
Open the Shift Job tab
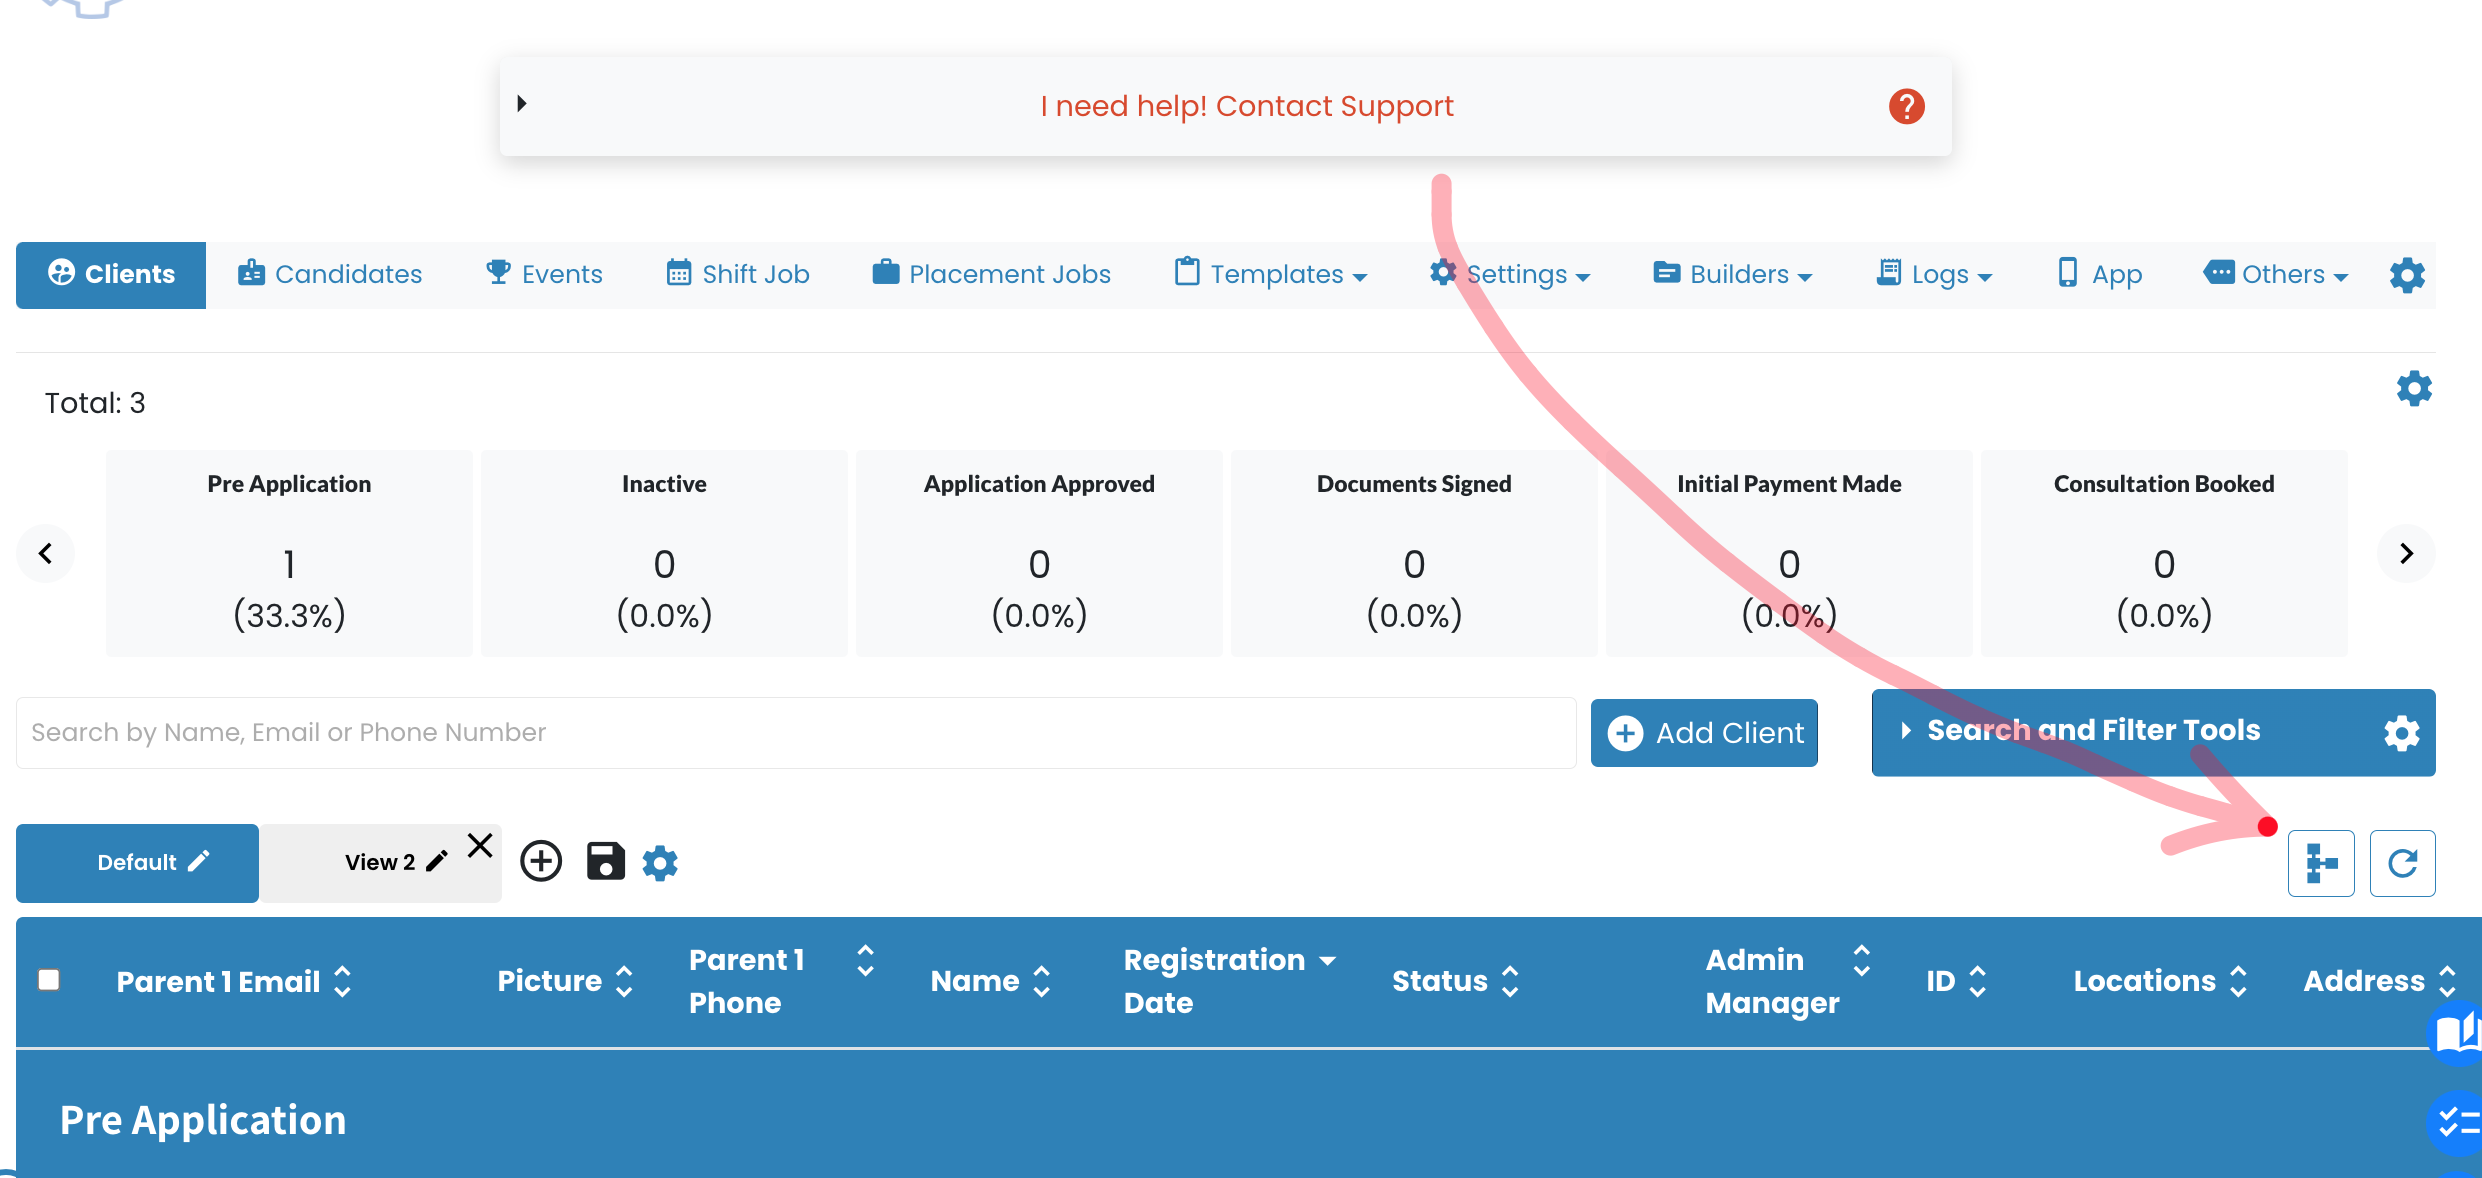pos(738,274)
